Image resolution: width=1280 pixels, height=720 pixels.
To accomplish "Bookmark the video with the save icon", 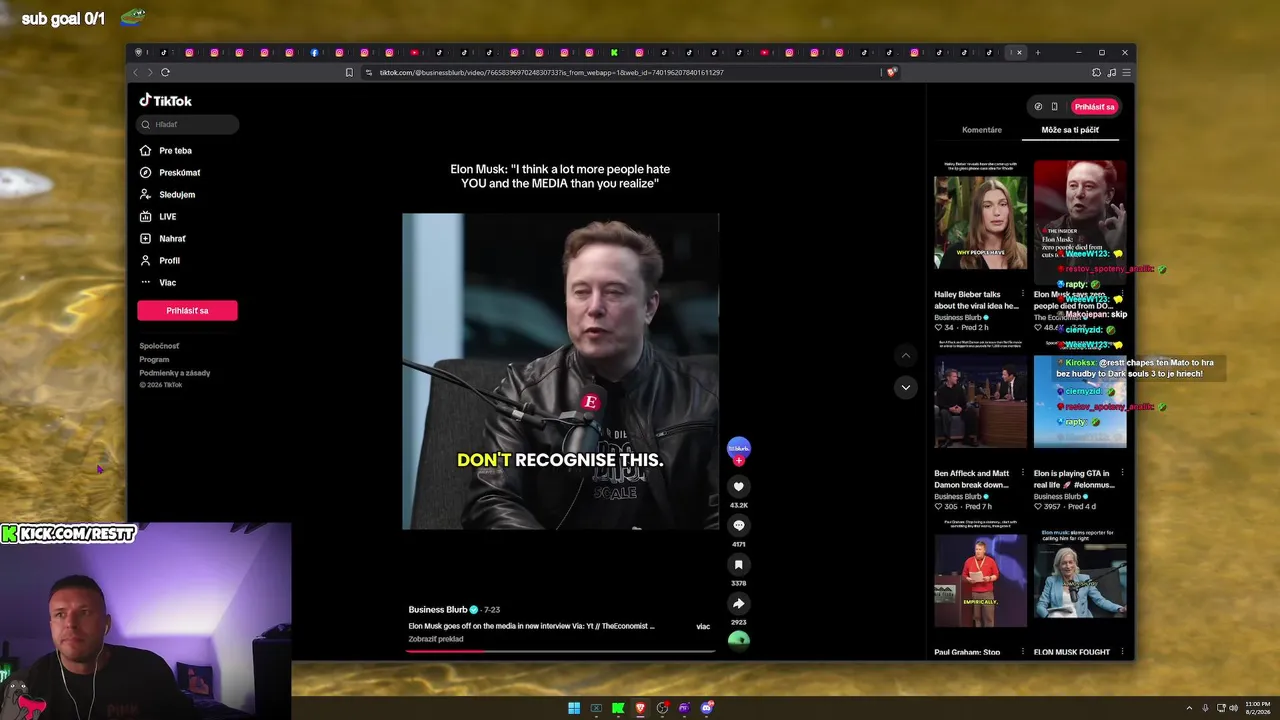I will point(739,564).
